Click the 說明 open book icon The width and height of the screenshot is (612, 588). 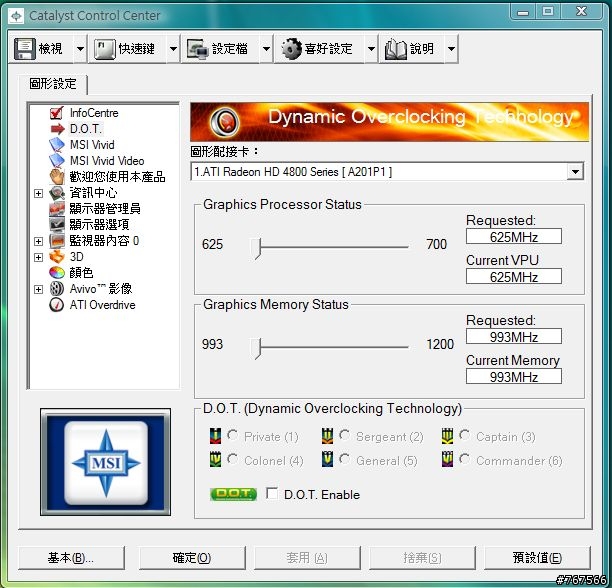396,50
